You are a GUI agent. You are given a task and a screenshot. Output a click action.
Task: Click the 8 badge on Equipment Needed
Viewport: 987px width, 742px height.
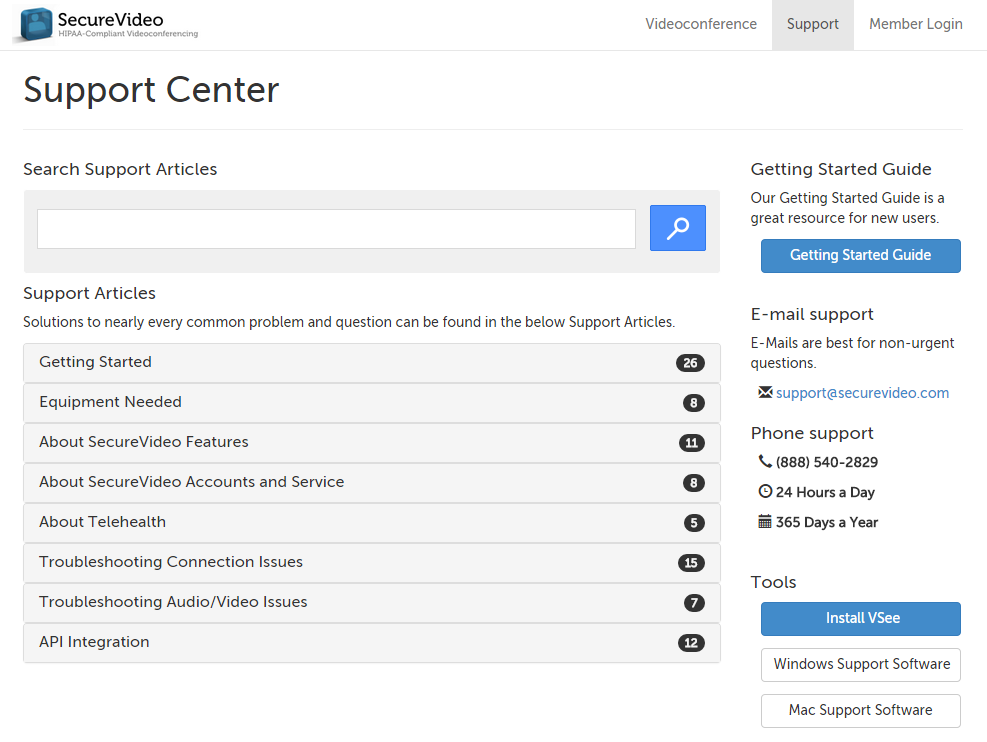(694, 403)
